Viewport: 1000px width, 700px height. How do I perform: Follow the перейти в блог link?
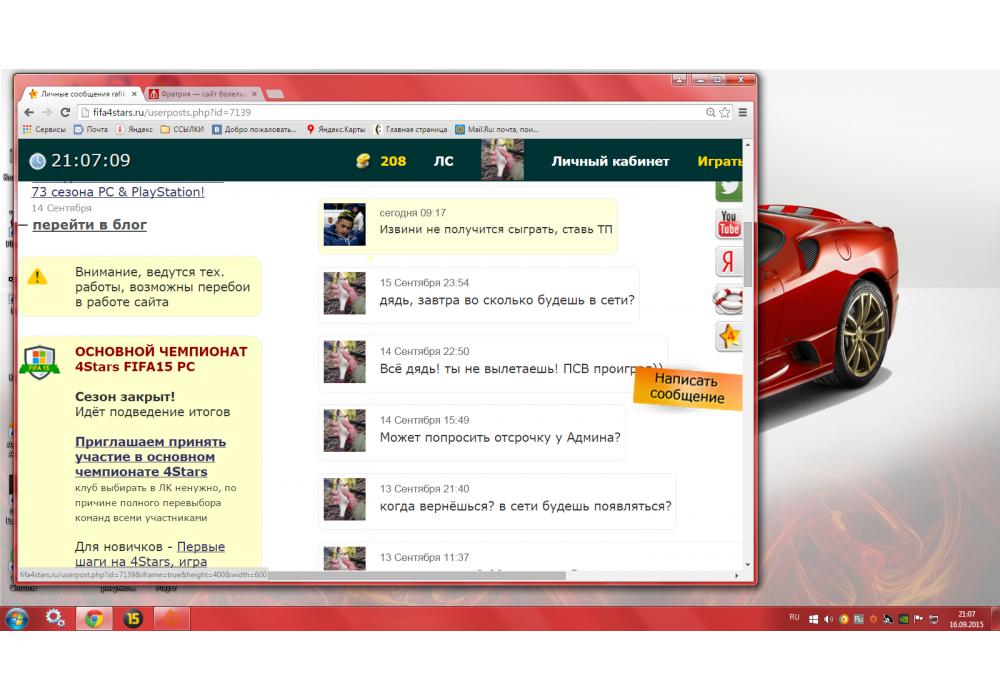tap(89, 225)
